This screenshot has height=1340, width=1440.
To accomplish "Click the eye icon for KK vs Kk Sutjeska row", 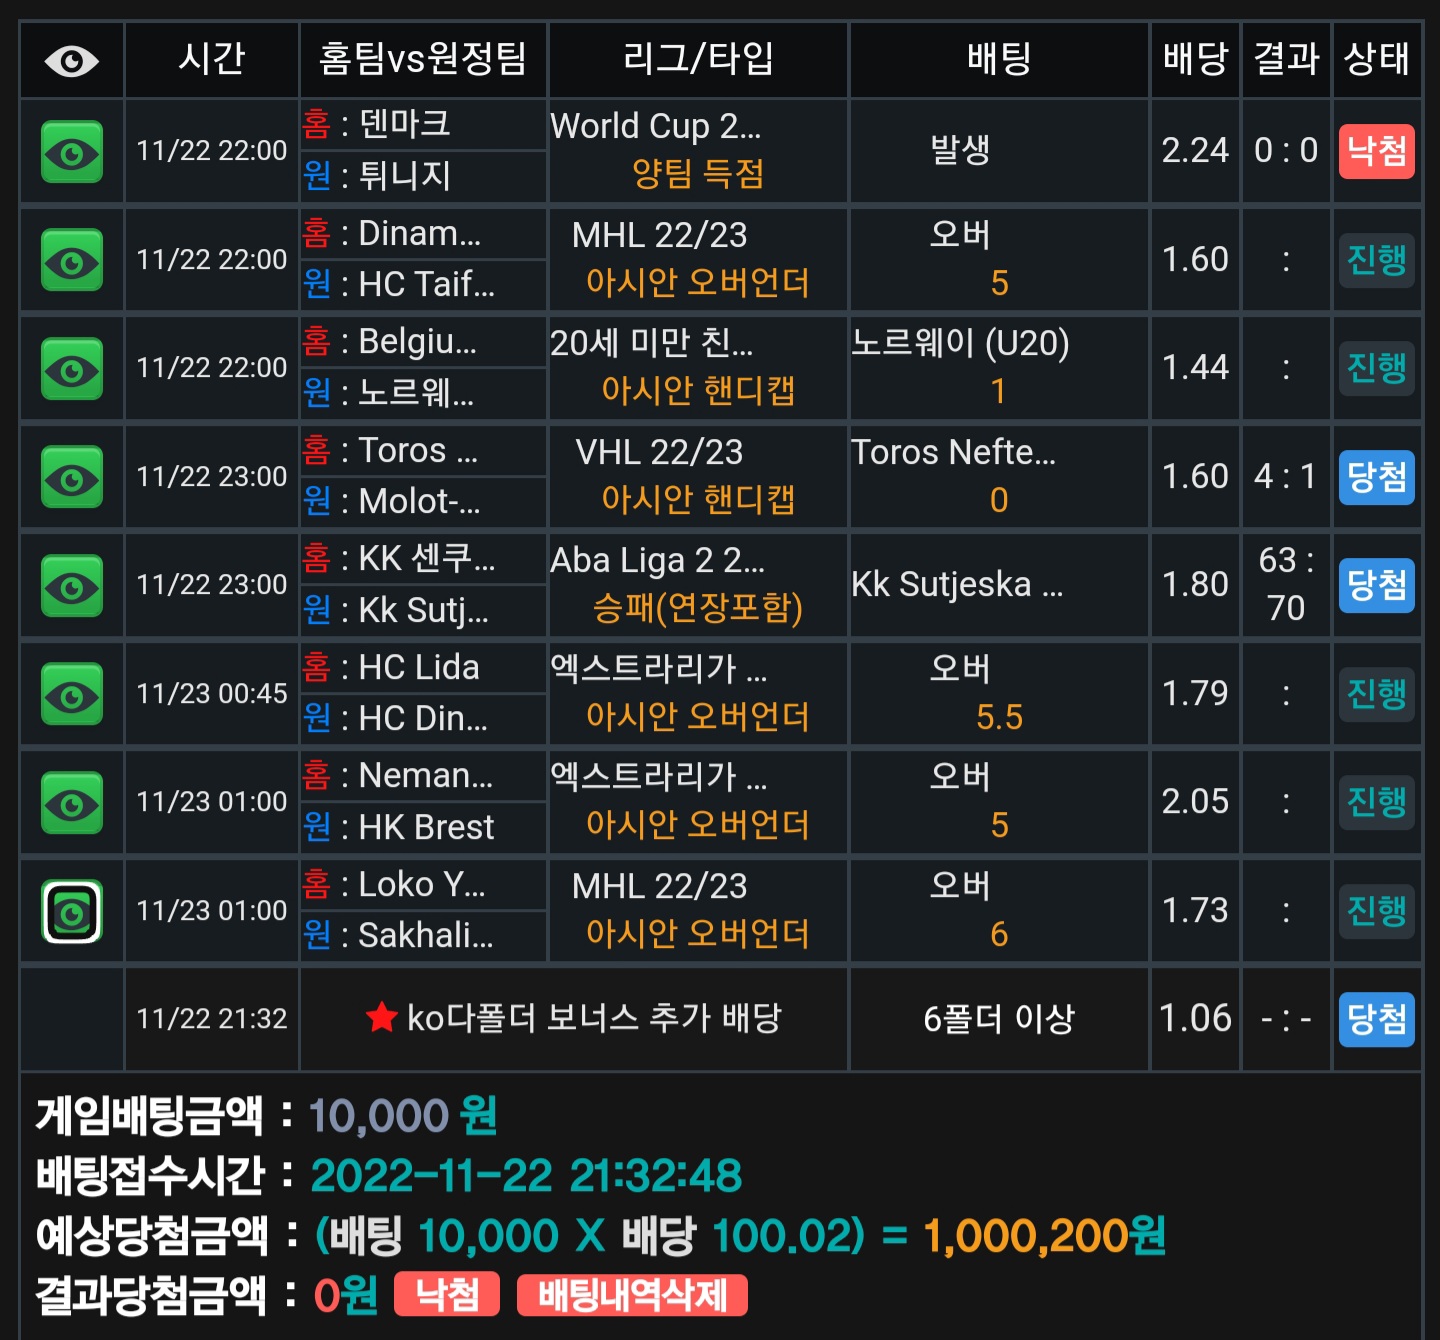I will point(72,586).
